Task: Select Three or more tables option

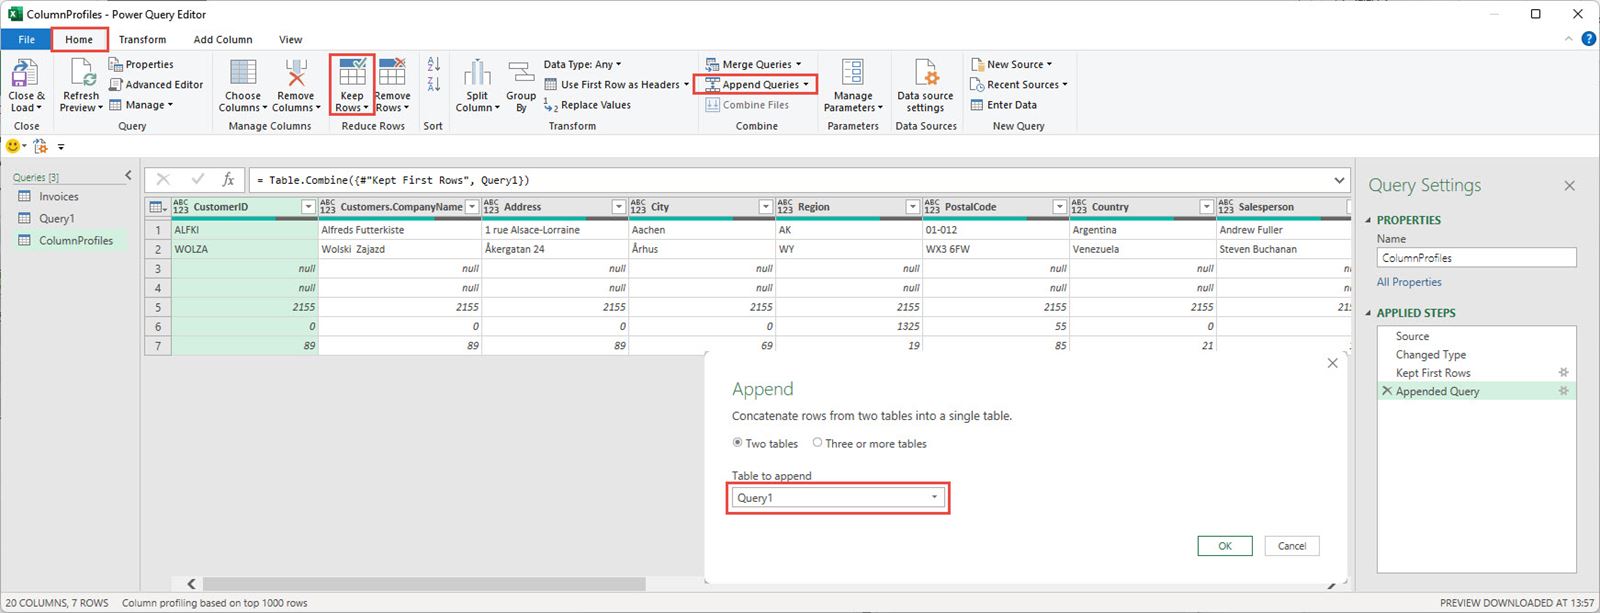Action: (818, 443)
